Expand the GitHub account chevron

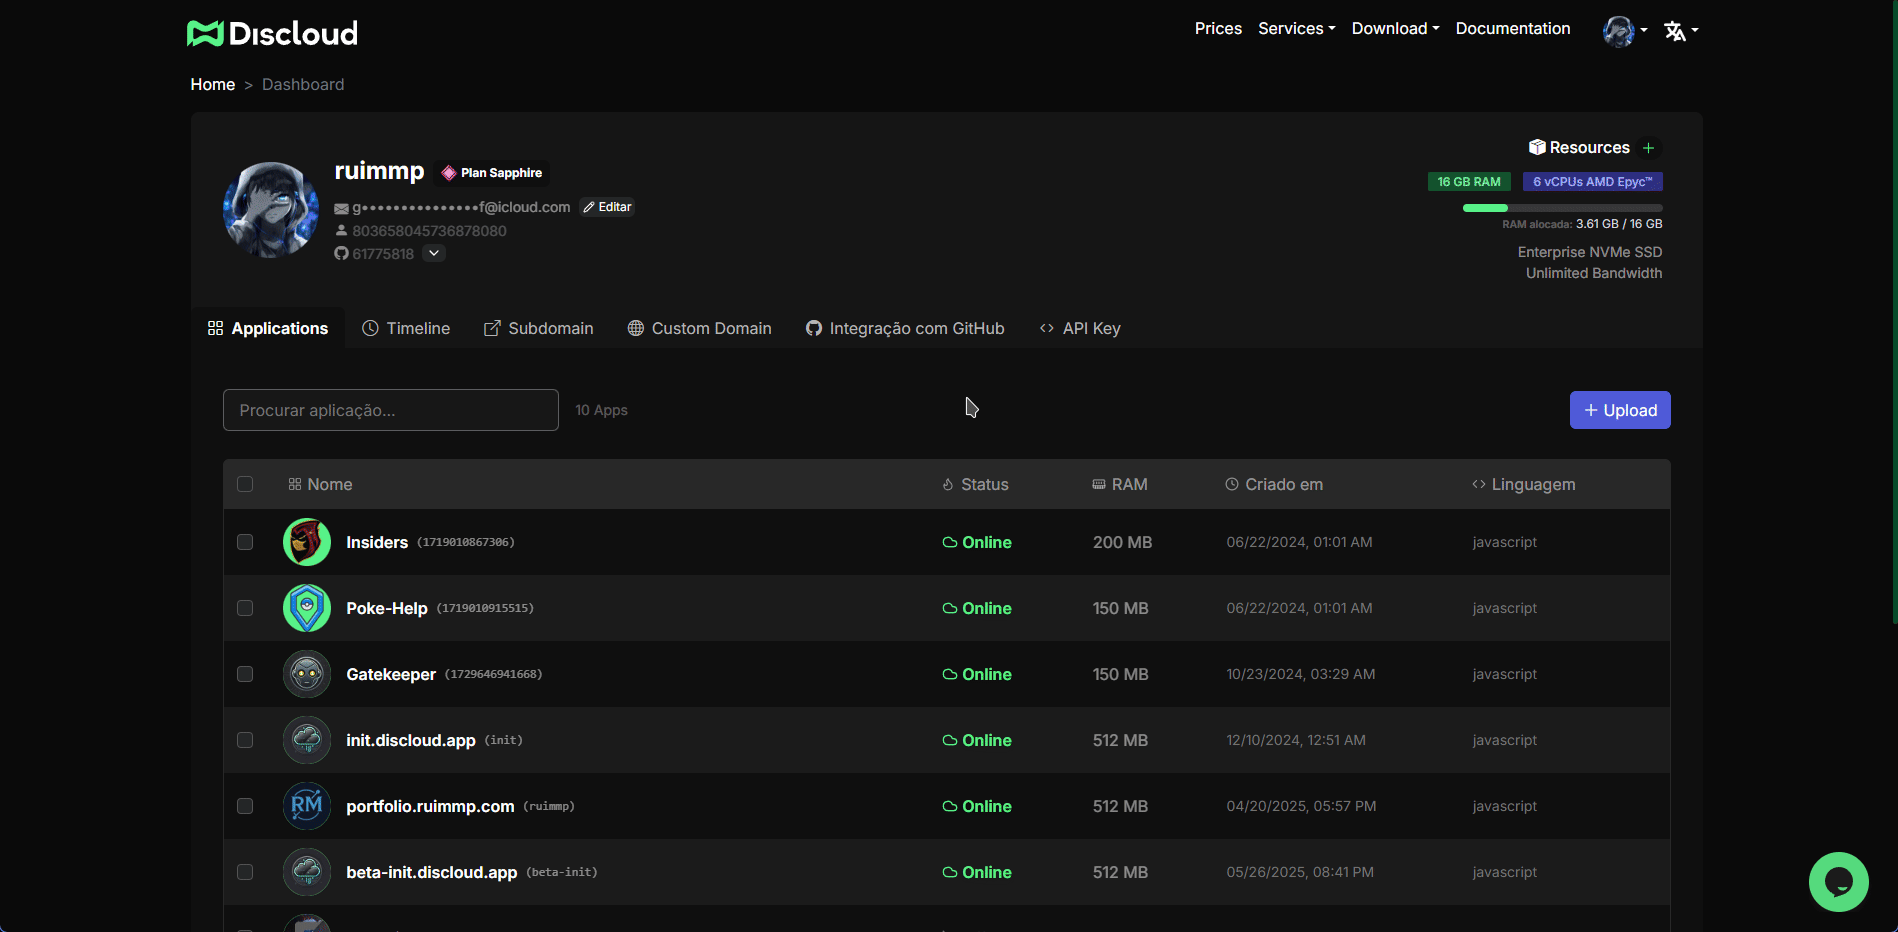click(x=434, y=254)
